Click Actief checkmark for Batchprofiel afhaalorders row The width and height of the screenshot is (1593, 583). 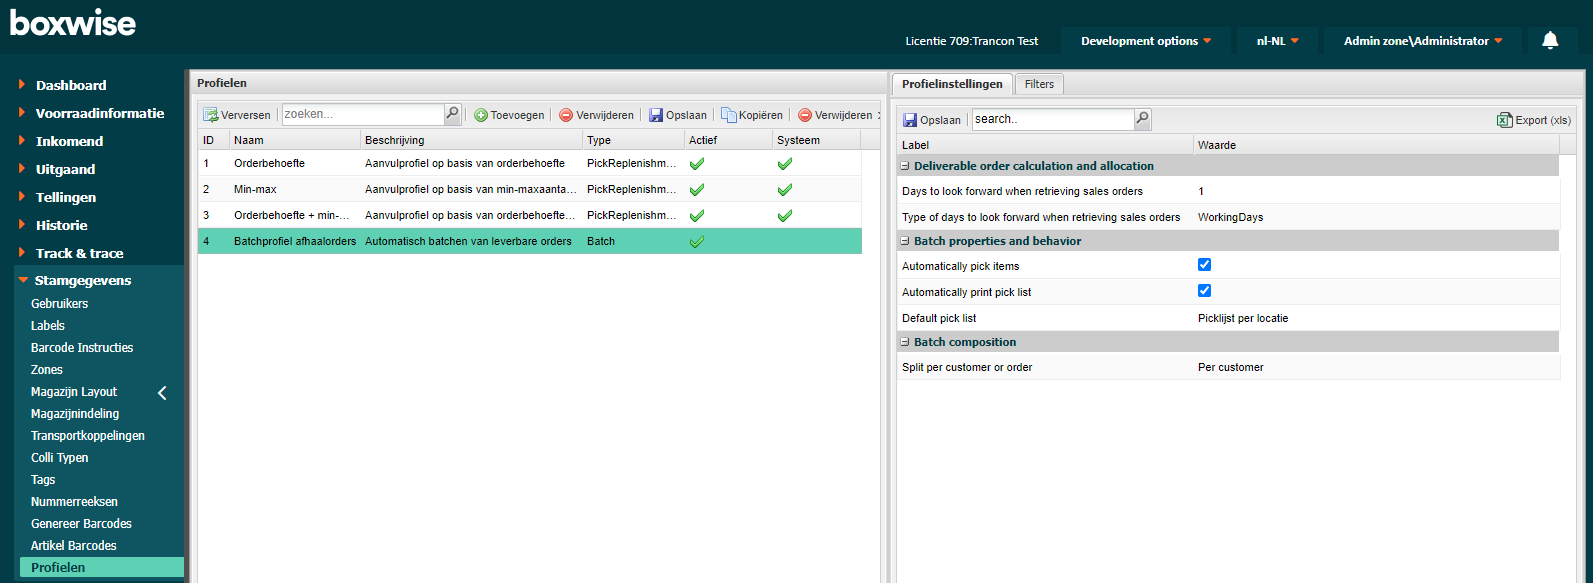697,241
